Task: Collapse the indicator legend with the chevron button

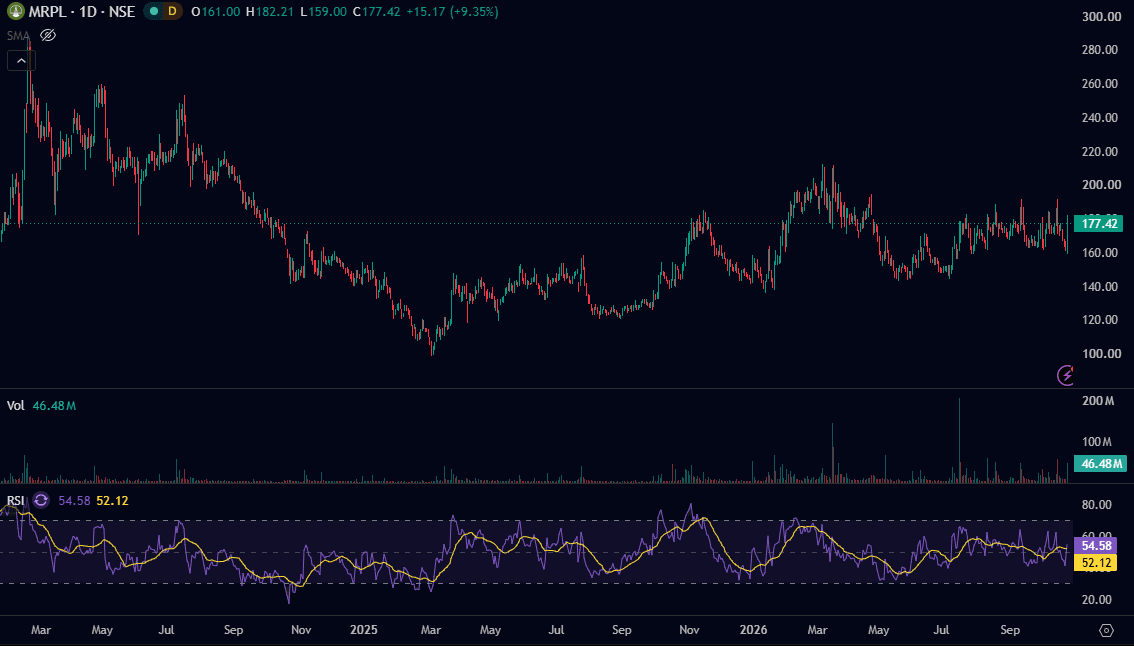Action: [x=21, y=61]
